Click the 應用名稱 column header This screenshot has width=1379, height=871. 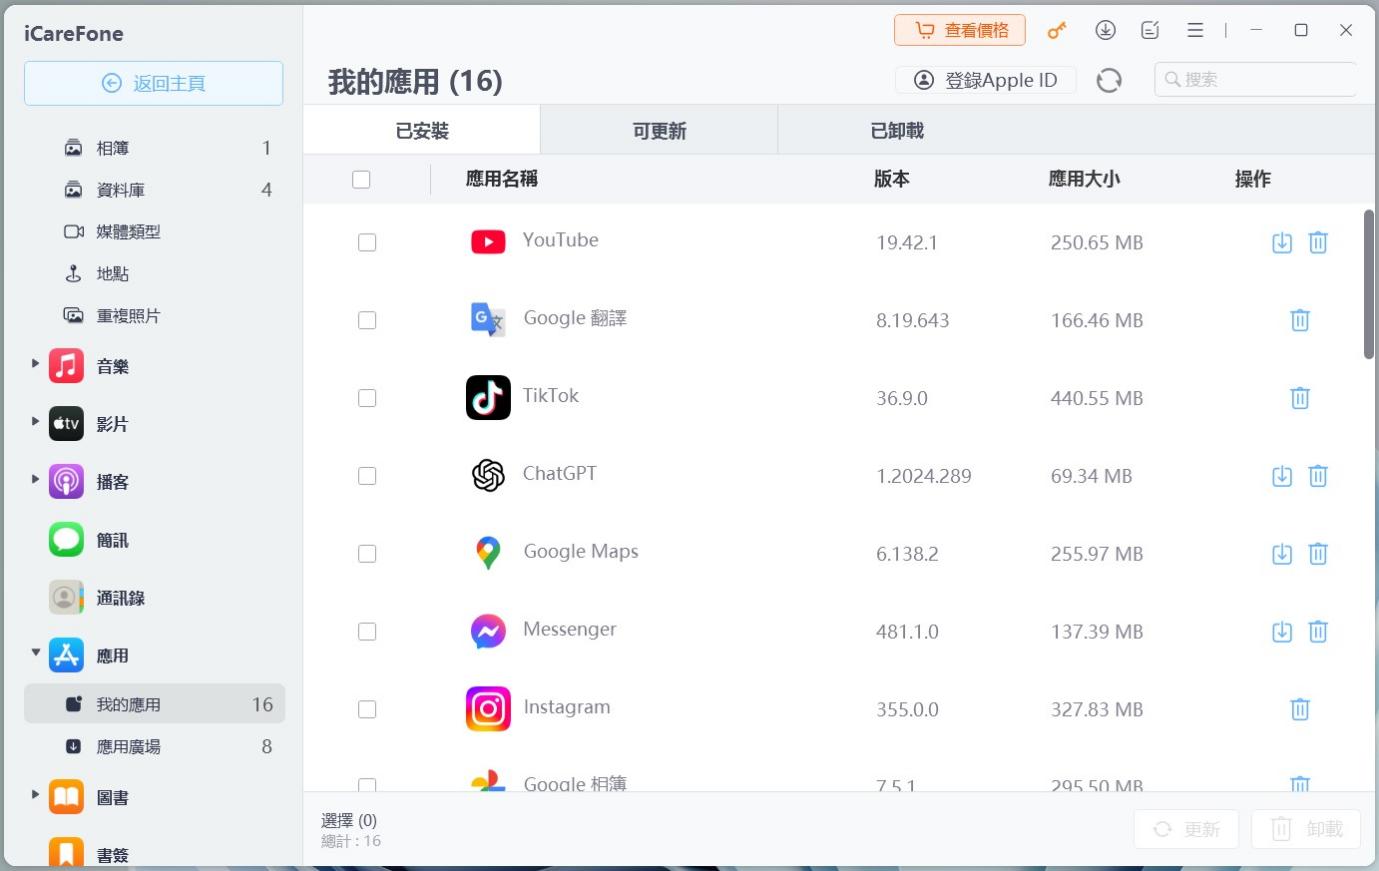502,179
